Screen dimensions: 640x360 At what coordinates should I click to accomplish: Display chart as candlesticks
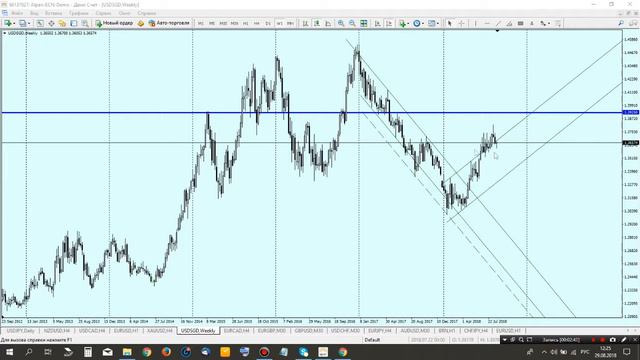[317, 23]
